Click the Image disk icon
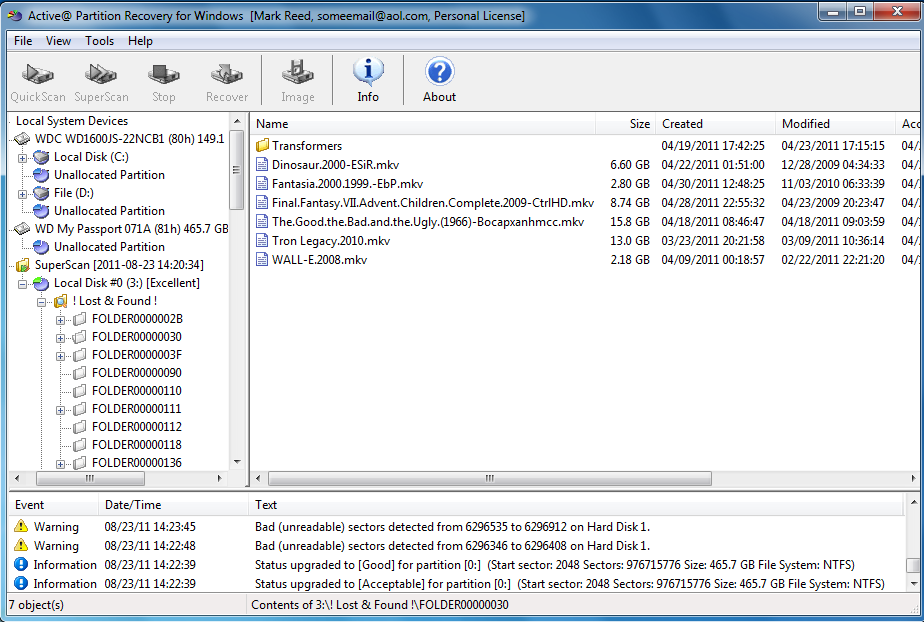 [298, 72]
